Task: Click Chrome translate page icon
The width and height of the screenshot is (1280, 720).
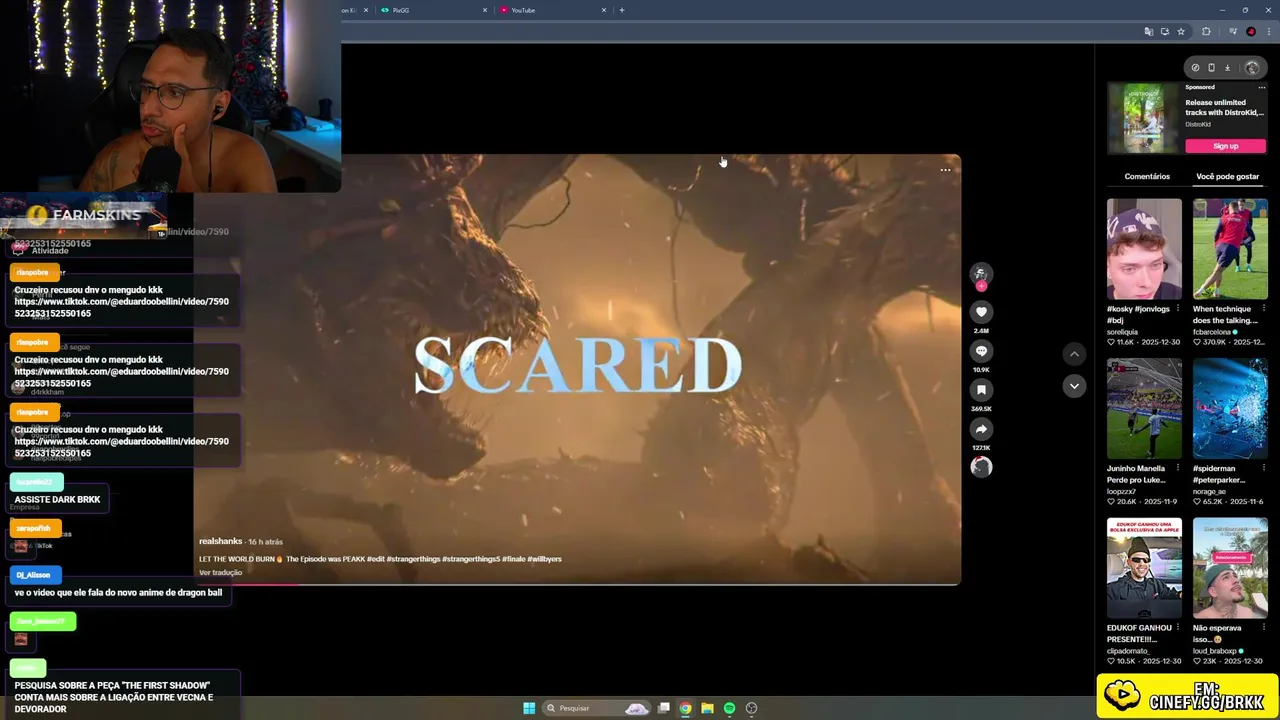Action: point(1148,32)
